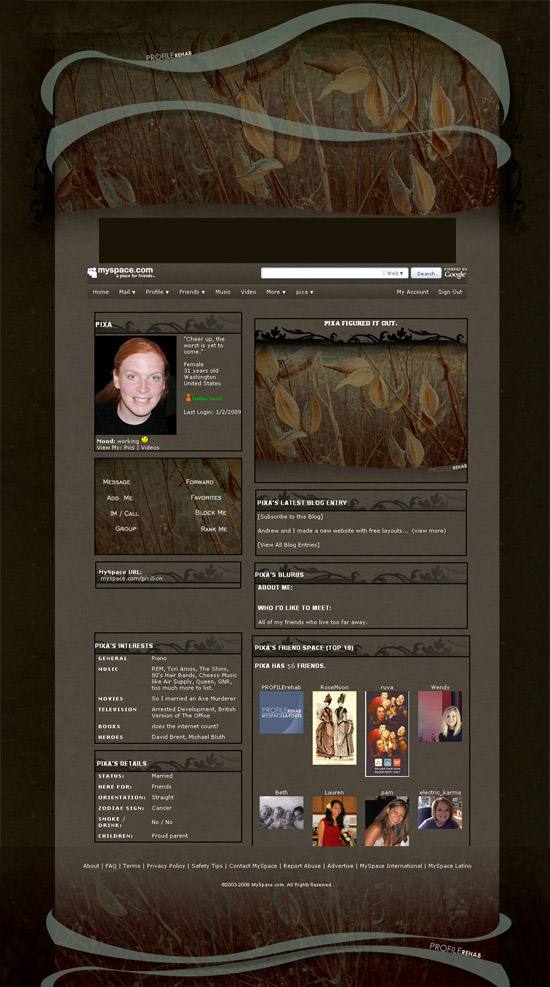Click Contact MySpace in footer
The image size is (550, 987).
tap(253, 866)
